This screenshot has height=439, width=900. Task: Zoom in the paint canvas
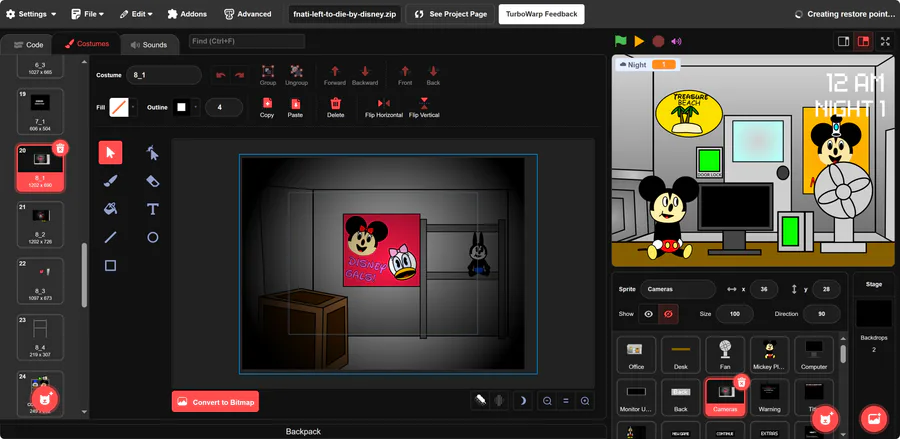pos(585,401)
